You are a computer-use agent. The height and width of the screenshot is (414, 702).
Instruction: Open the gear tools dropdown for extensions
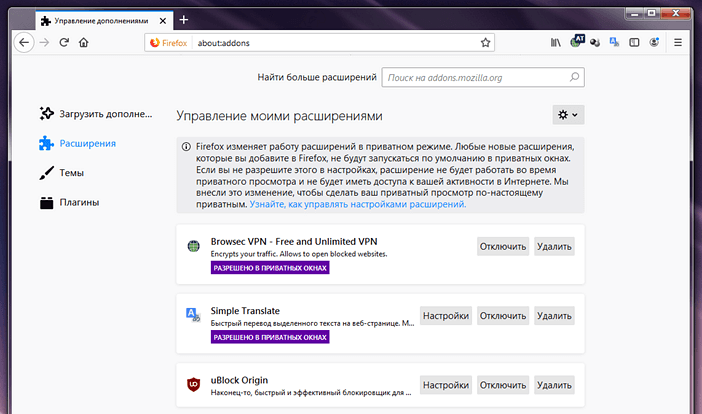pyautogui.click(x=568, y=115)
